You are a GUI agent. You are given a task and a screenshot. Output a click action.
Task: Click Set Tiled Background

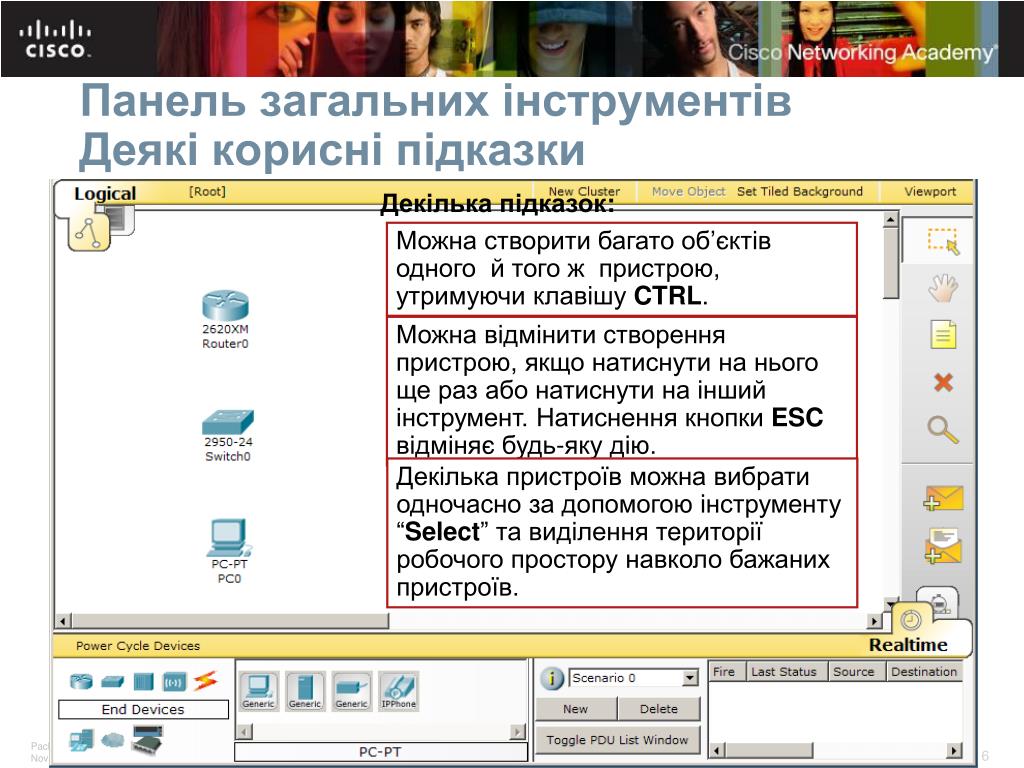[x=799, y=191]
